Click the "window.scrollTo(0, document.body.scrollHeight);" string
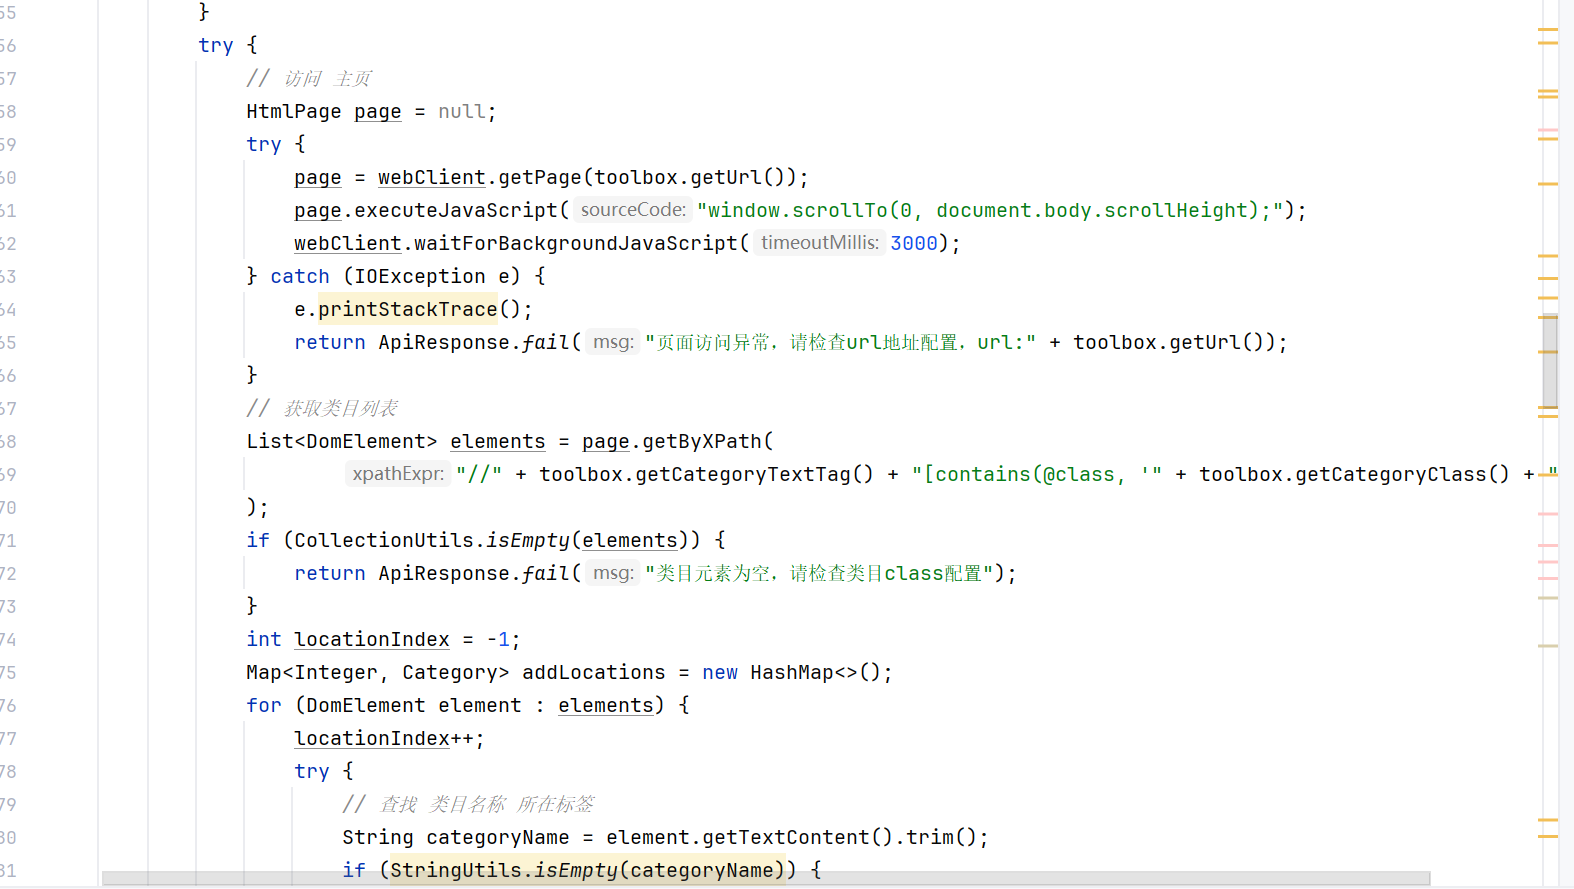Screen dimensions: 1574x889 coord(990,210)
